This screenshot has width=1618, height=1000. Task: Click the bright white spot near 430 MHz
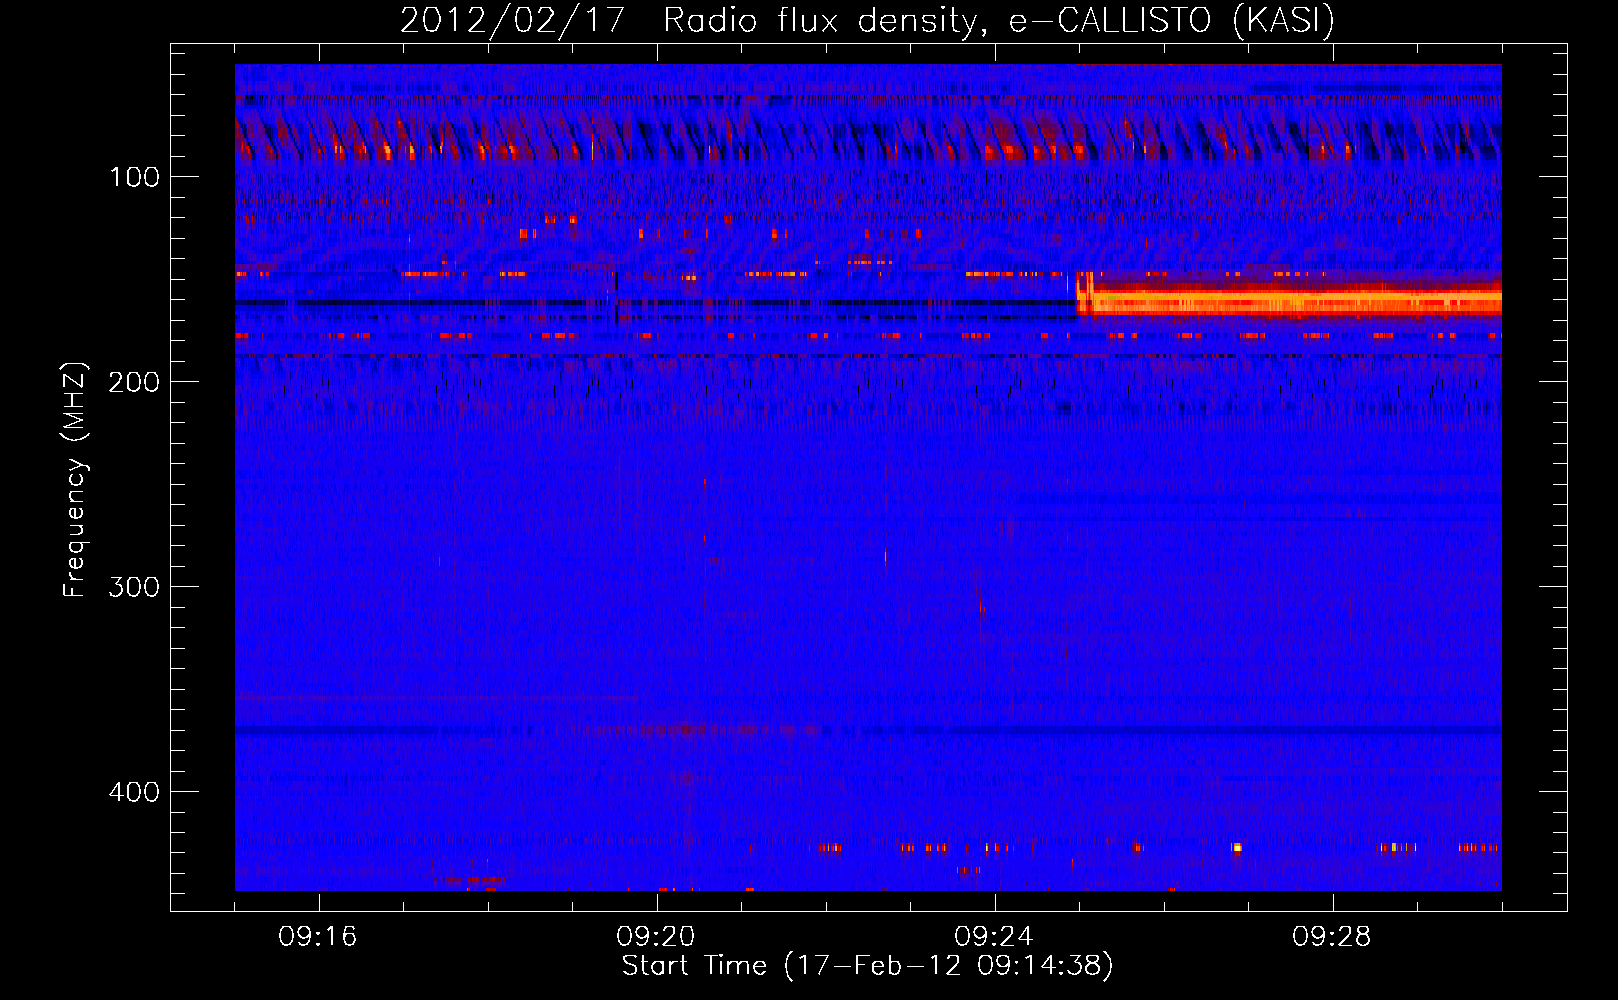point(1237,848)
